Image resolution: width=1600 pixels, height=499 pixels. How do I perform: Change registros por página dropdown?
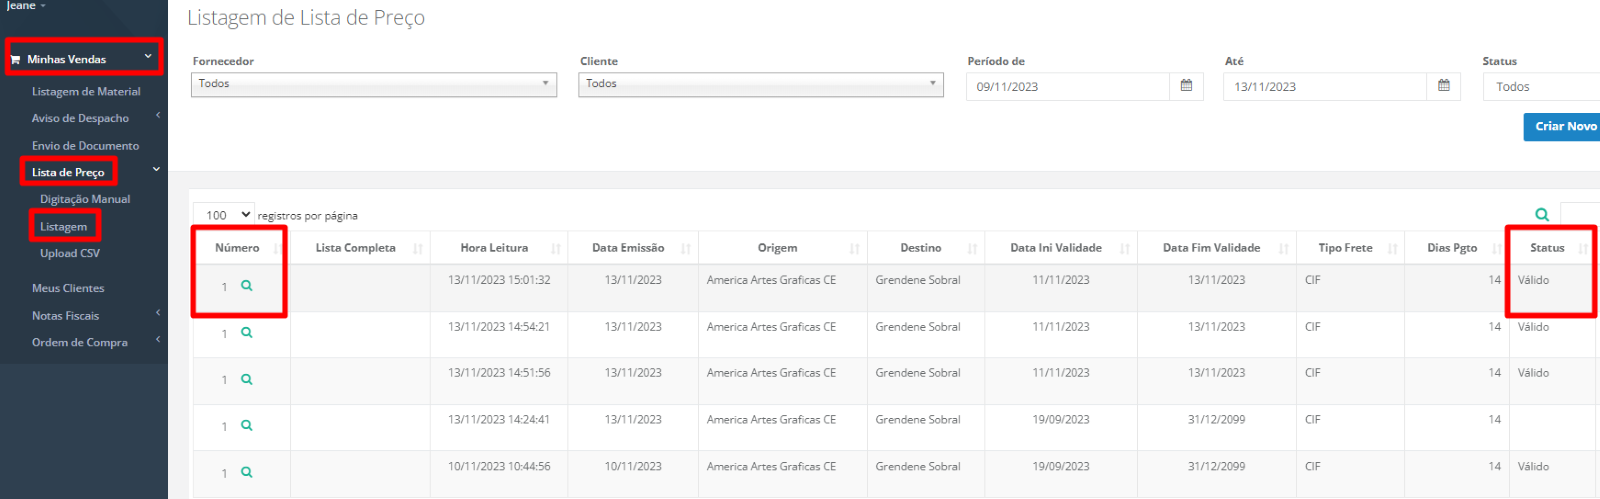tap(224, 215)
